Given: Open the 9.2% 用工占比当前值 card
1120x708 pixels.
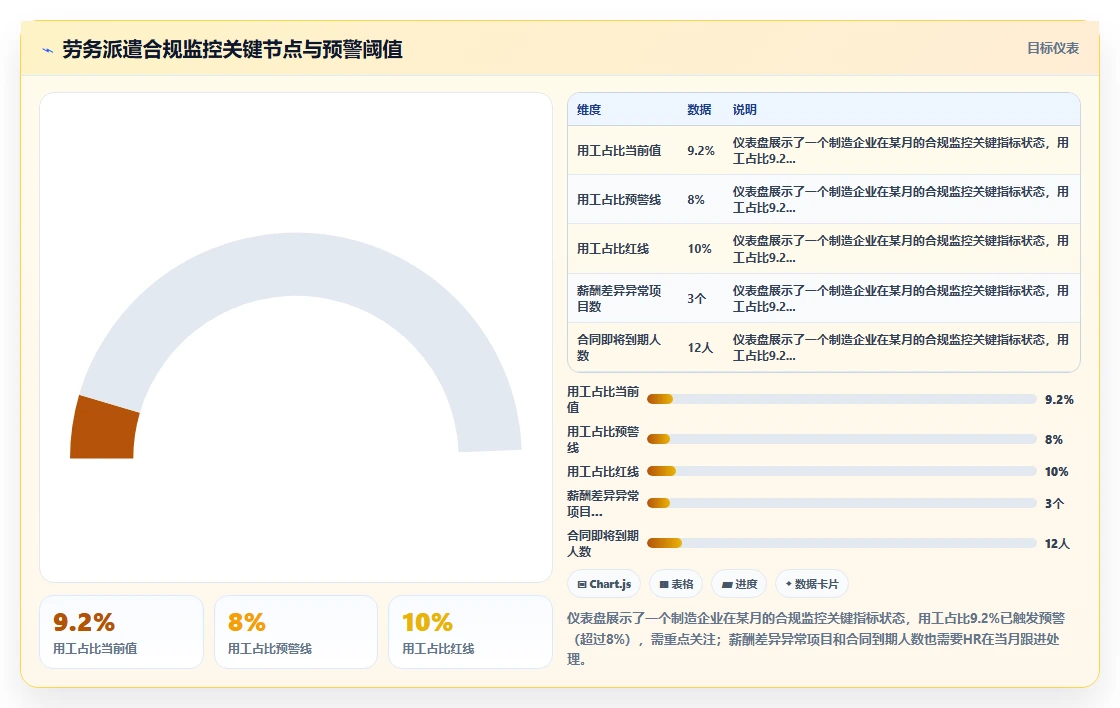Looking at the screenshot, I should pyautogui.click(x=121, y=632).
